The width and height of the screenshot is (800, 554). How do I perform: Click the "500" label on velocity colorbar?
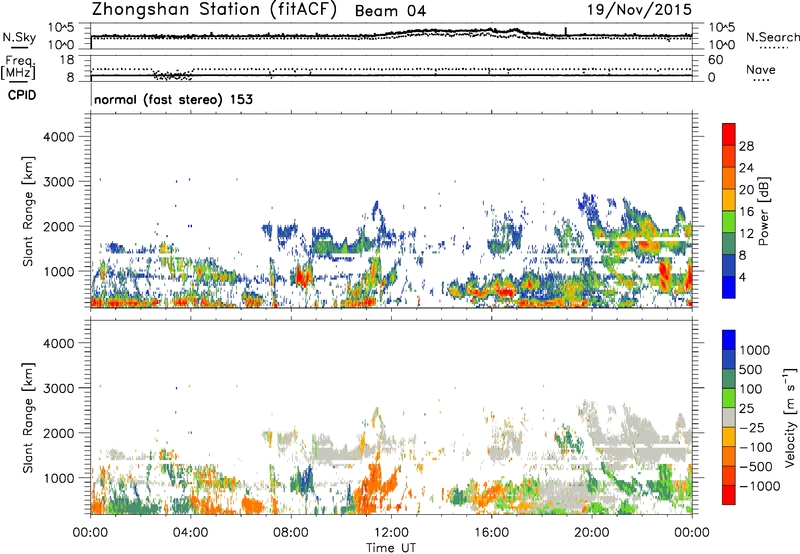(x=751, y=369)
